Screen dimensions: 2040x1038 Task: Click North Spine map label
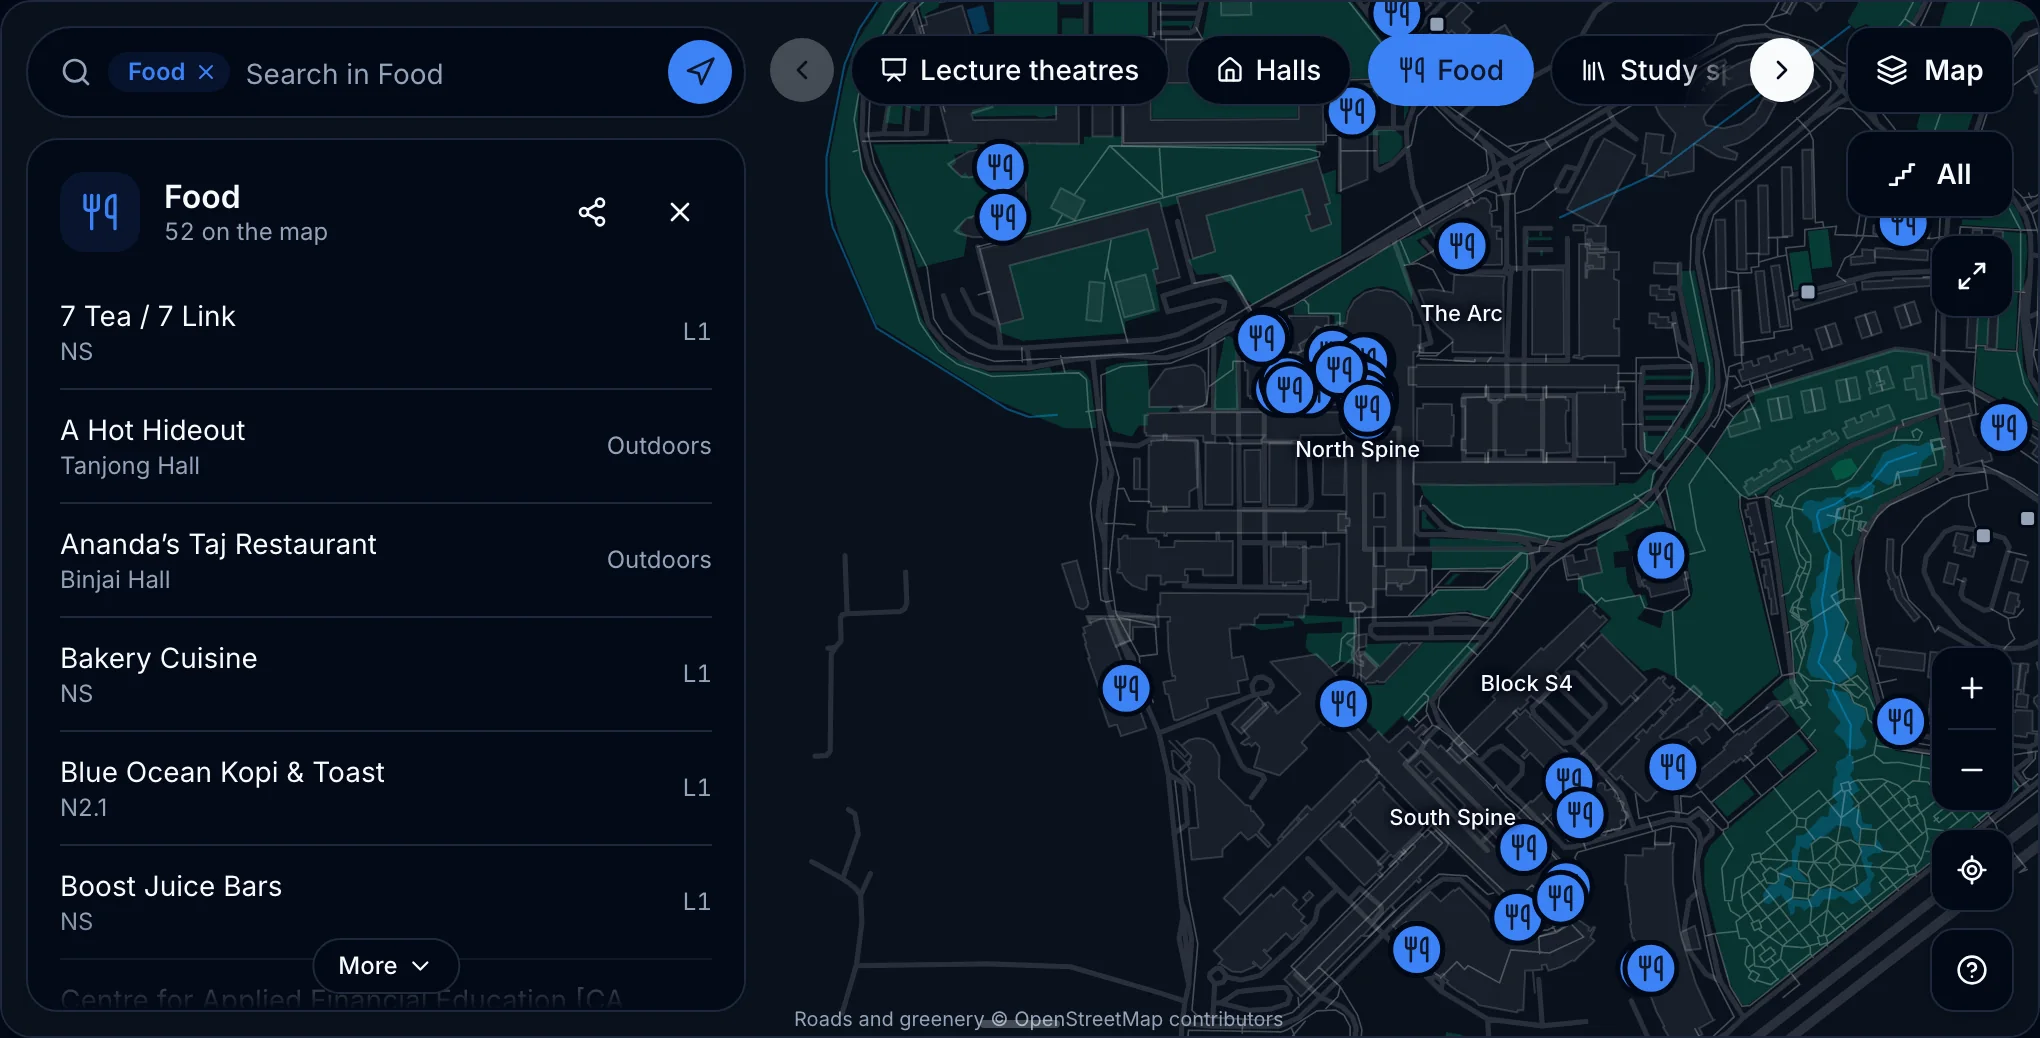1357,449
